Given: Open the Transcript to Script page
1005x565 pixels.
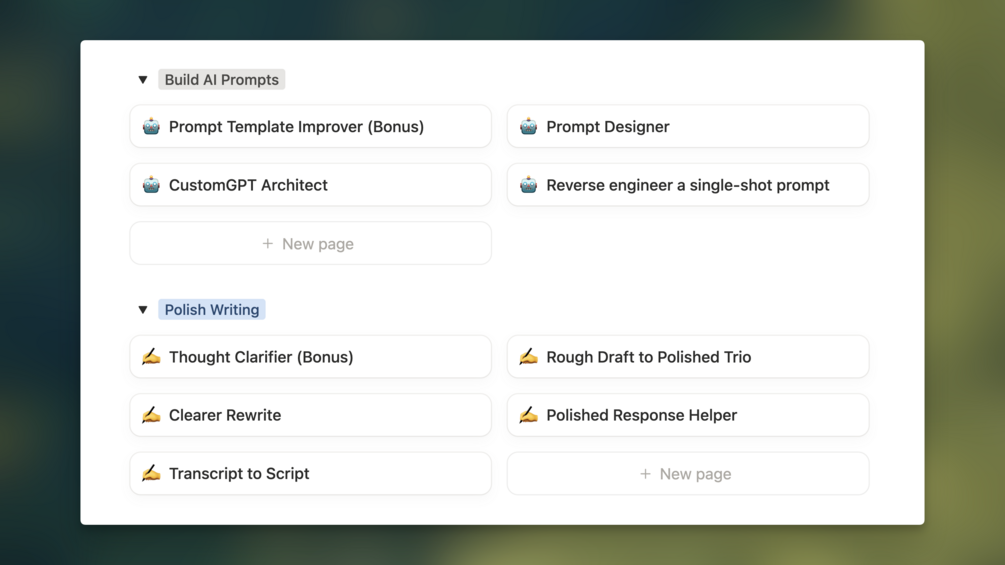Looking at the screenshot, I should pos(239,474).
